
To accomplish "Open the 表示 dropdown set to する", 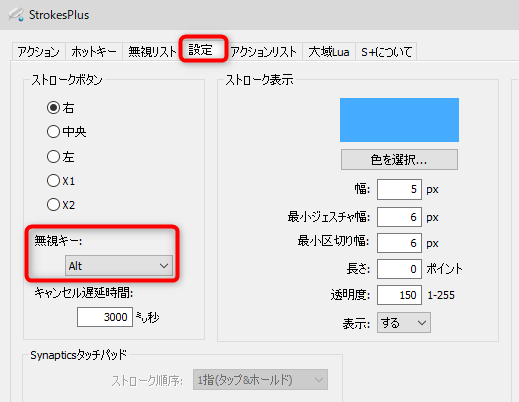I will 404,323.
